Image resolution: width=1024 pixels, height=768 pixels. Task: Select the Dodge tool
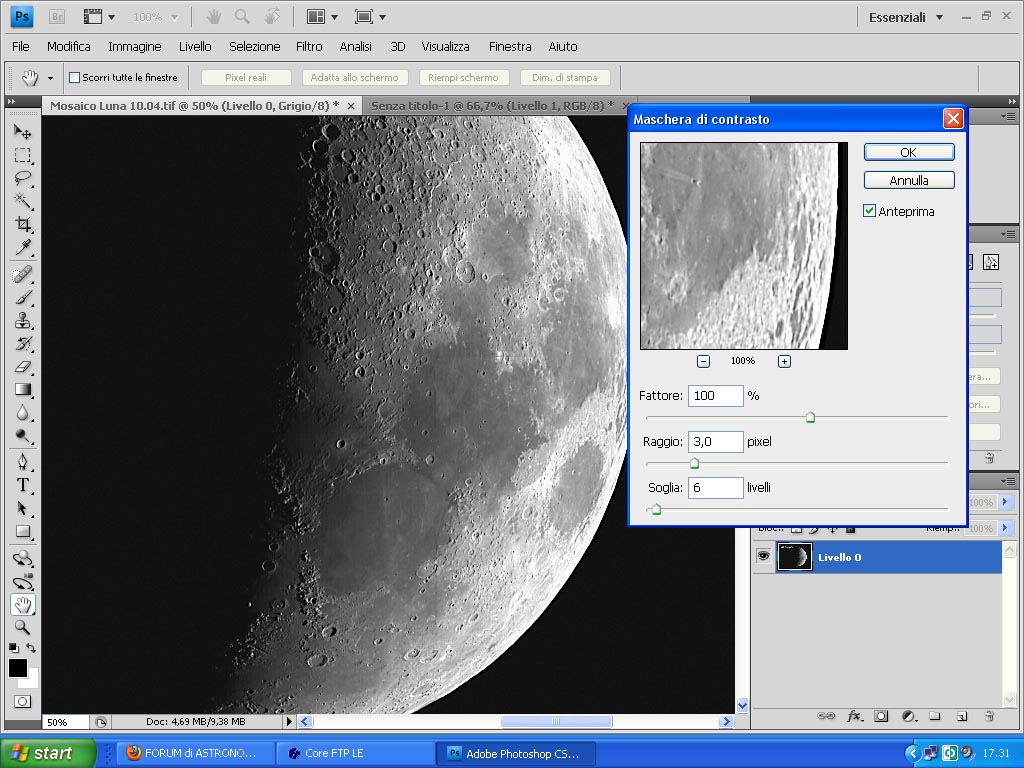(22, 436)
